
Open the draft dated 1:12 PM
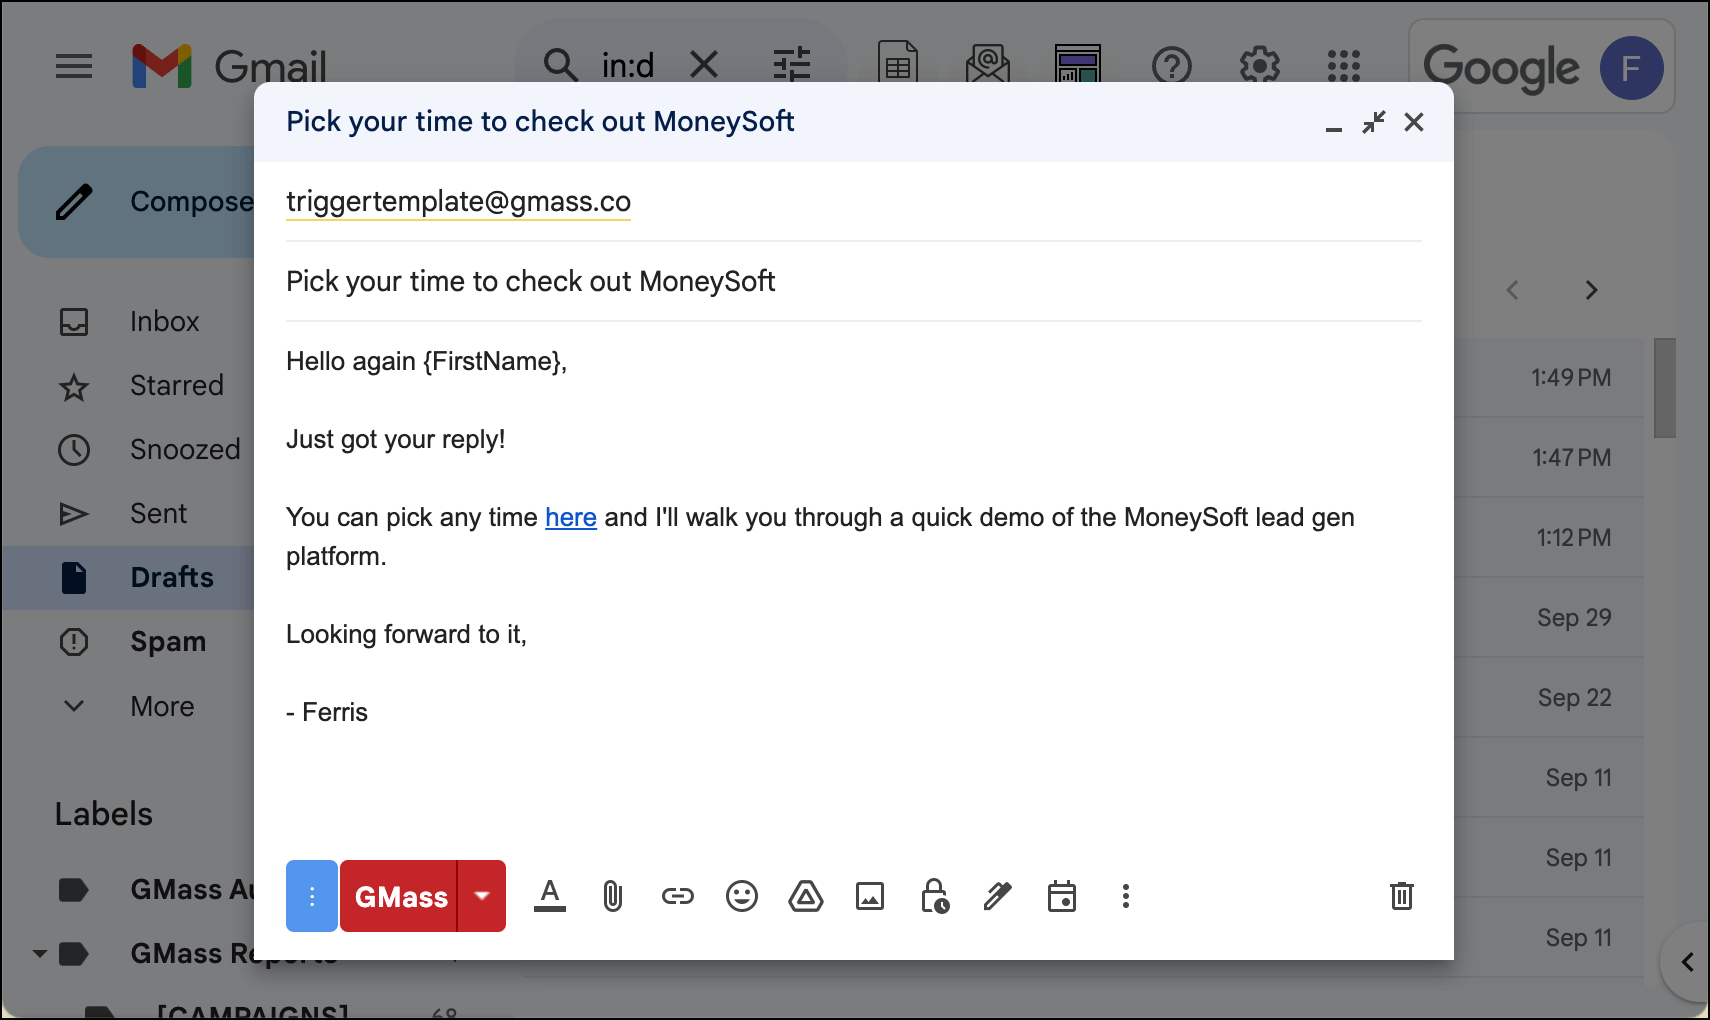coord(1548,538)
